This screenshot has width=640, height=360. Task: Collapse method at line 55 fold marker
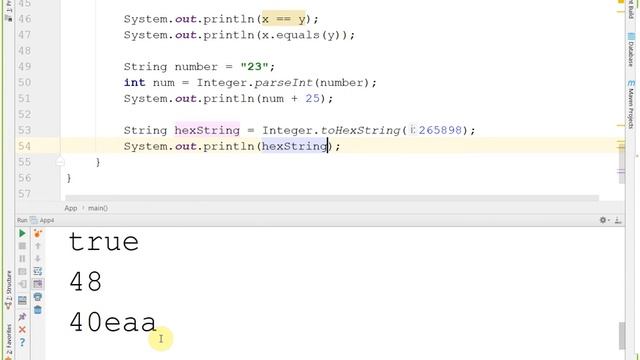click(x=60, y=162)
